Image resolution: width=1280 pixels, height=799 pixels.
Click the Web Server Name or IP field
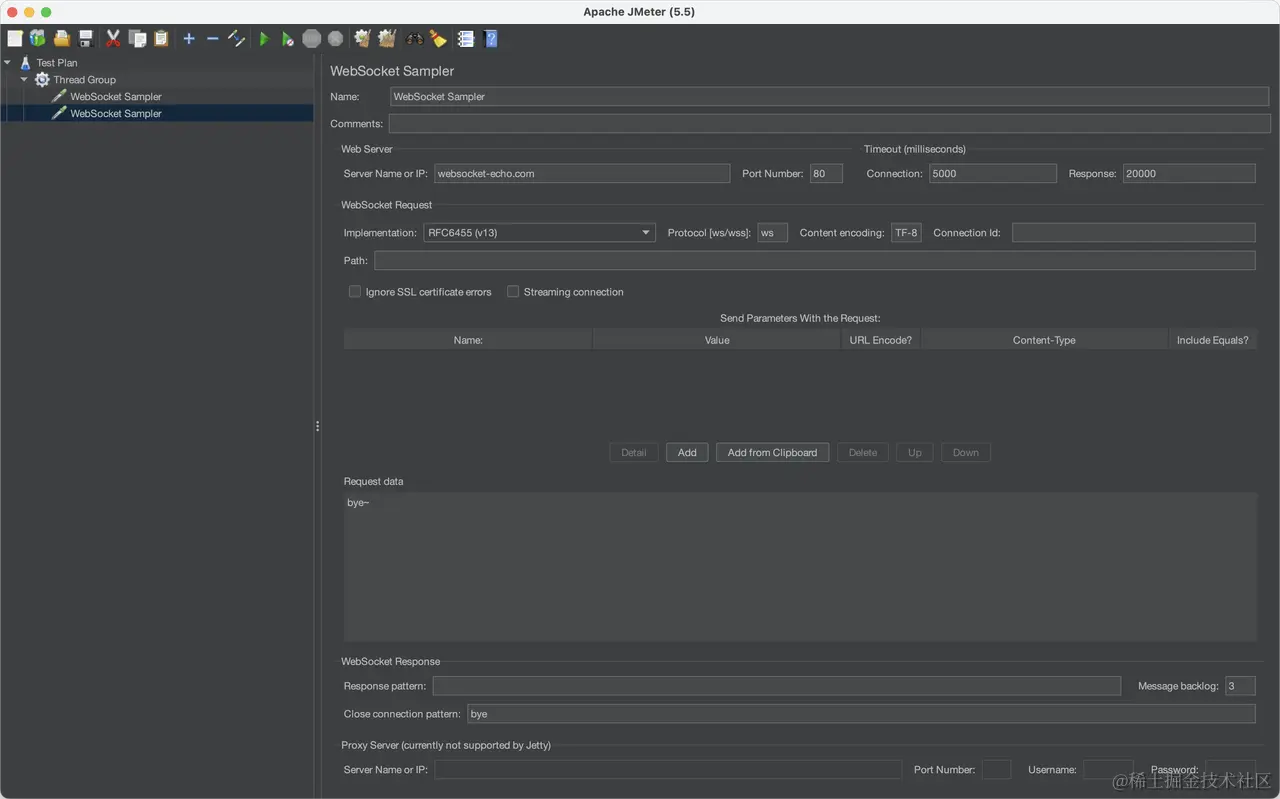(x=582, y=174)
